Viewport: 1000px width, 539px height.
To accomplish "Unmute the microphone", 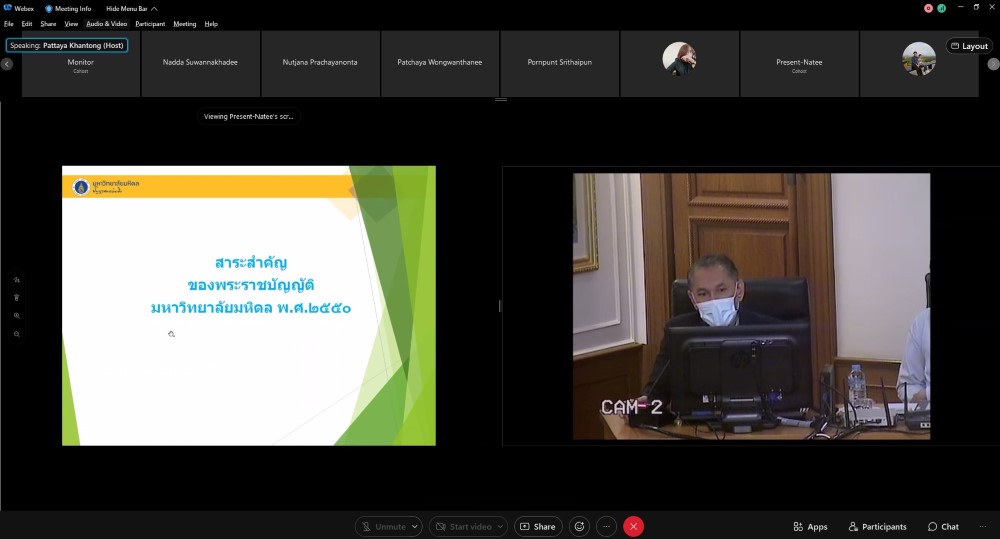I will click(x=384, y=526).
